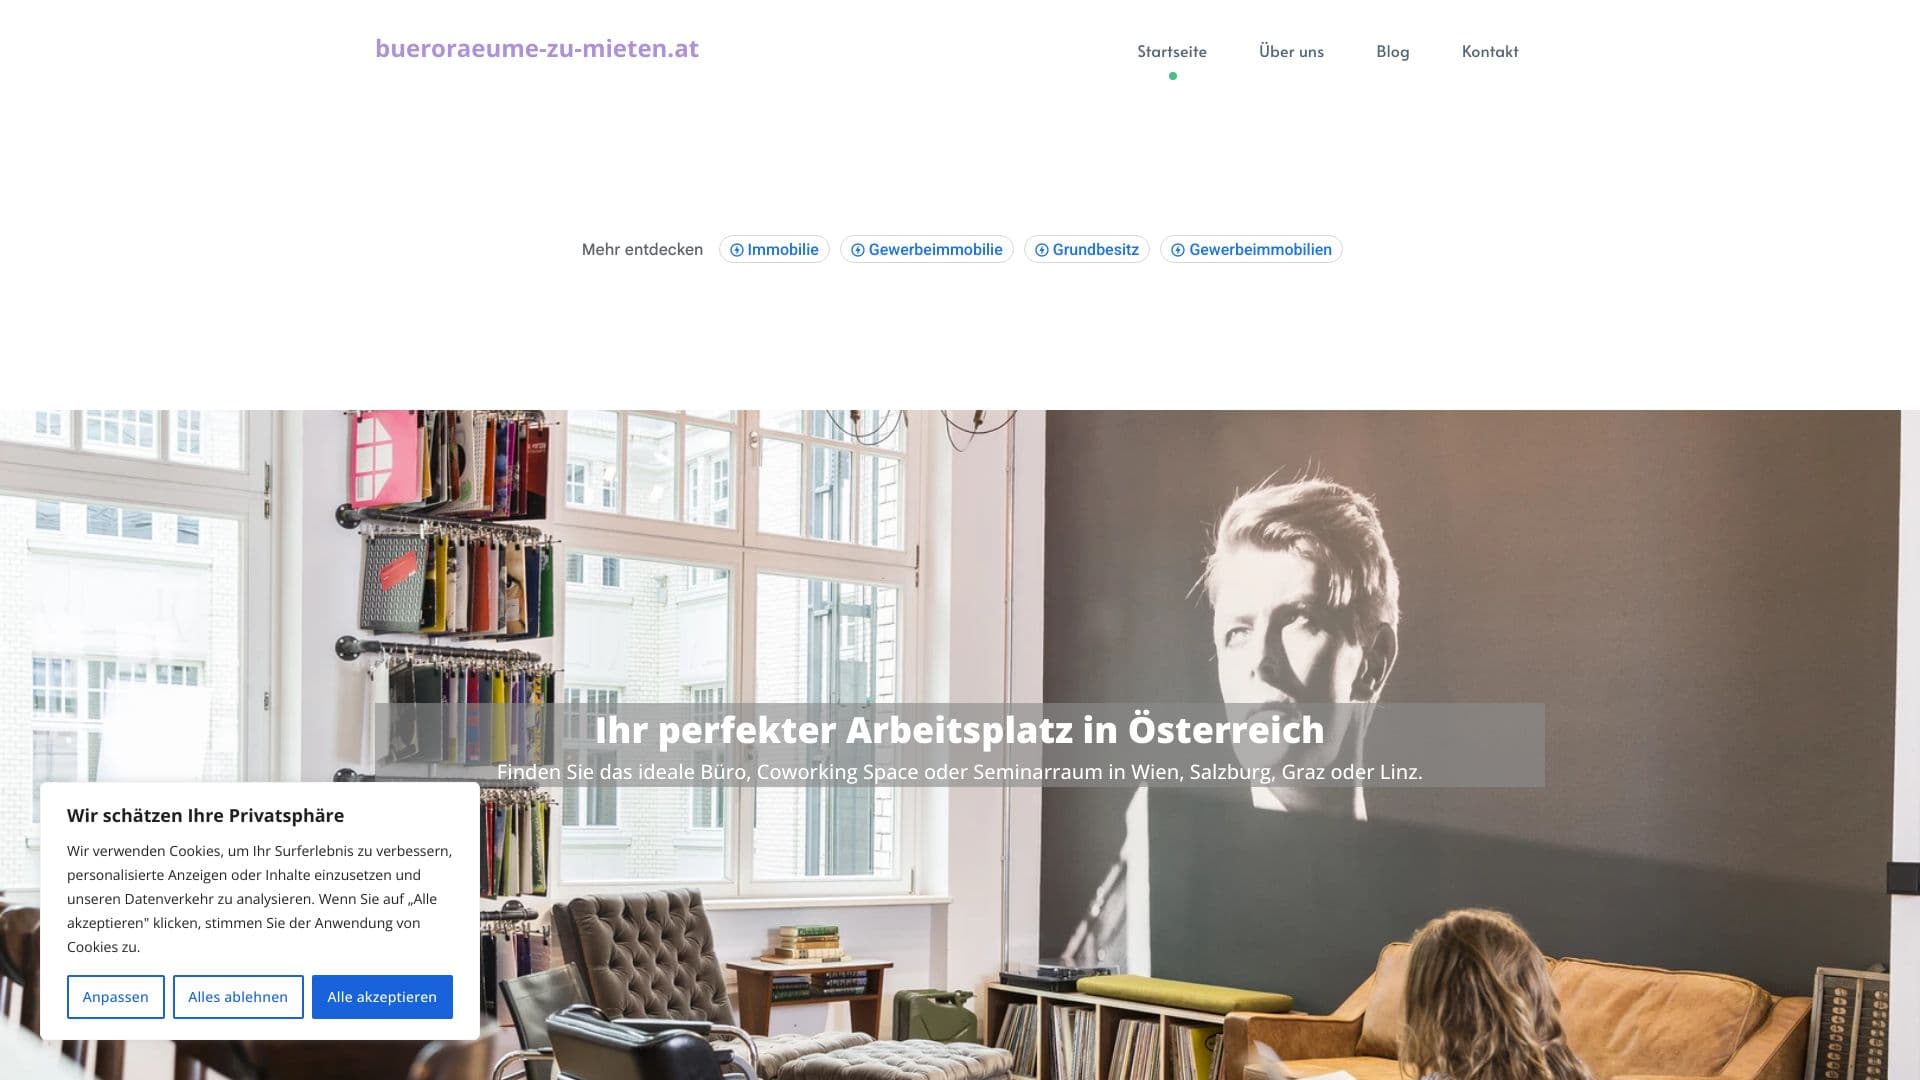Click the bueroraeume-zu-mieten.at site logo
1920x1080 pixels.
(537, 48)
